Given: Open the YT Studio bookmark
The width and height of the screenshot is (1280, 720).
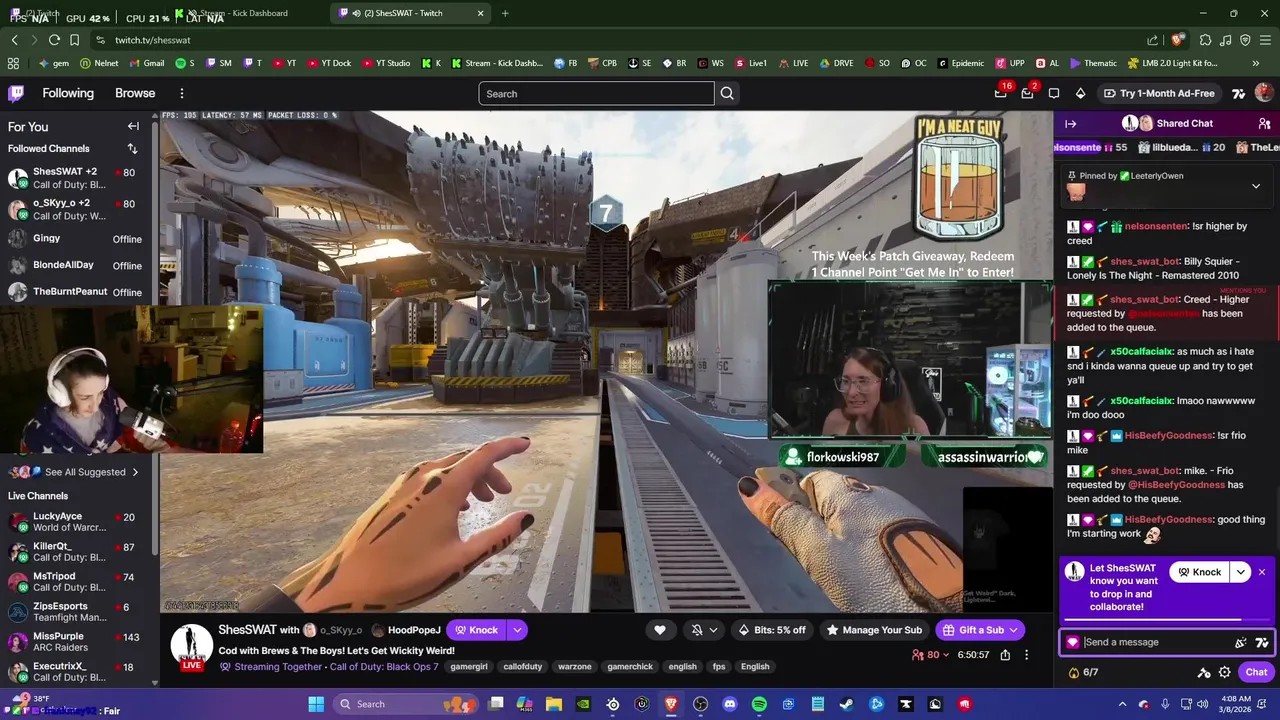Looking at the screenshot, I should [x=385, y=63].
